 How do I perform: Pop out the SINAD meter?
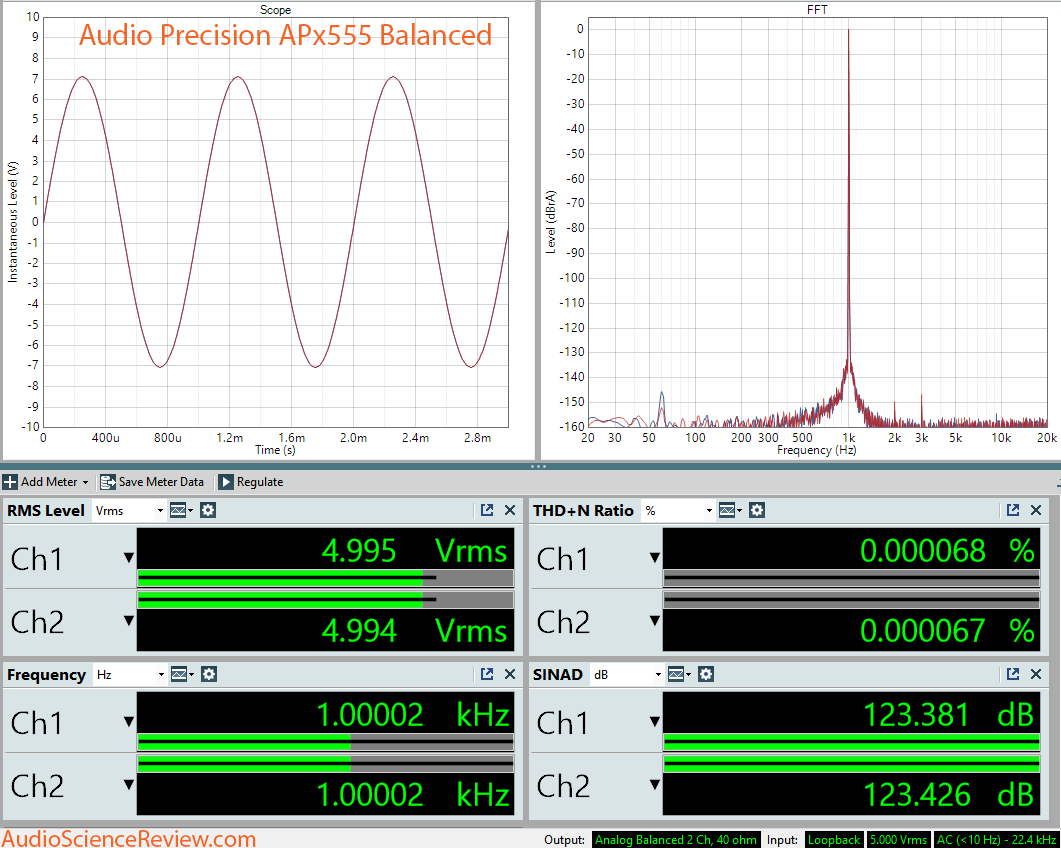tap(1012, 674)
